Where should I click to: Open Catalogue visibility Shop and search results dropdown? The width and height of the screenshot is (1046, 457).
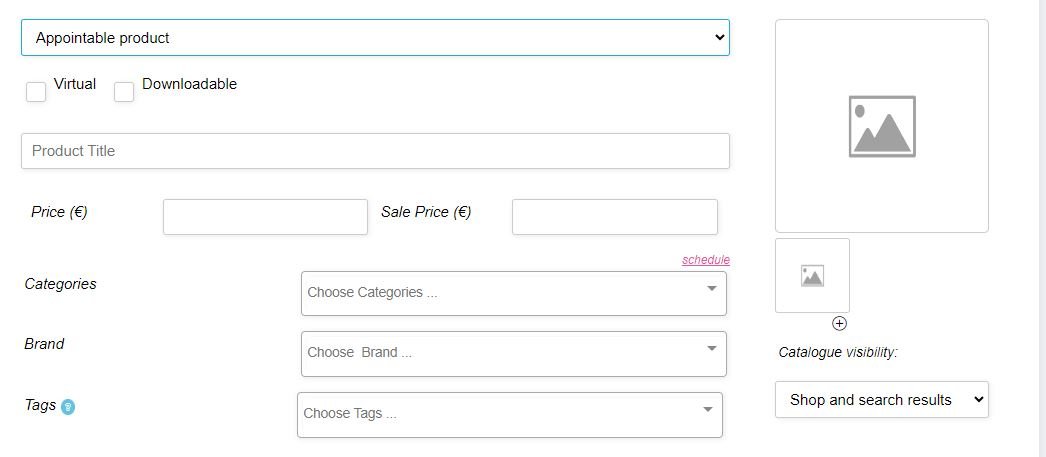click(882, 400)
